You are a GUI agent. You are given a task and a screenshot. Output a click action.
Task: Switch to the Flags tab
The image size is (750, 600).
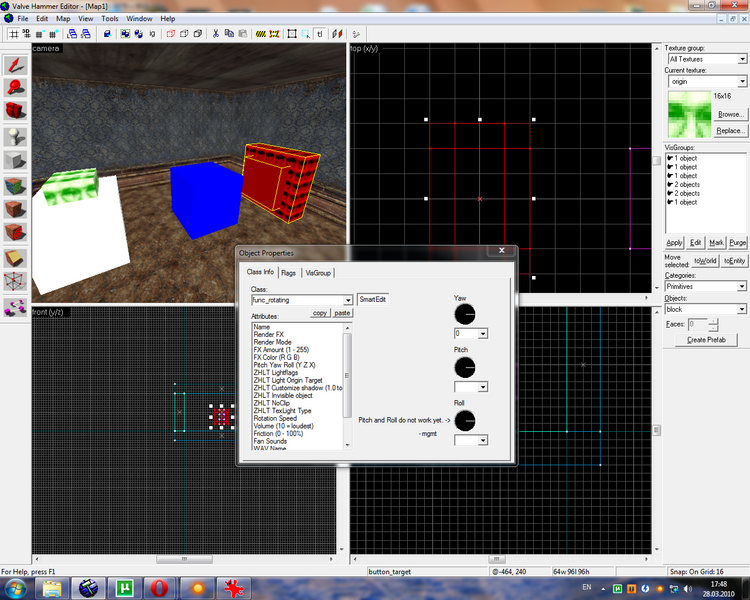(x=288, y=273)
